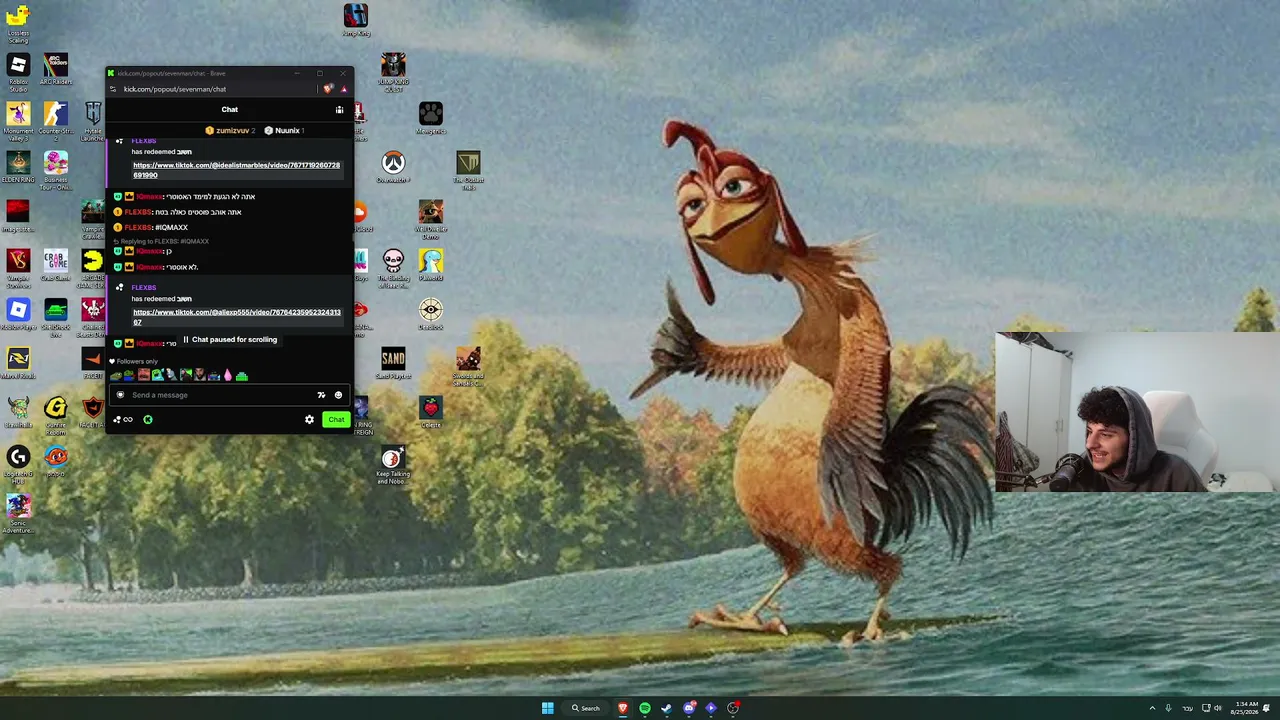Viewport: 1280px width, 720px height.
Task: Click the green Chat send button
Action: 336,420
